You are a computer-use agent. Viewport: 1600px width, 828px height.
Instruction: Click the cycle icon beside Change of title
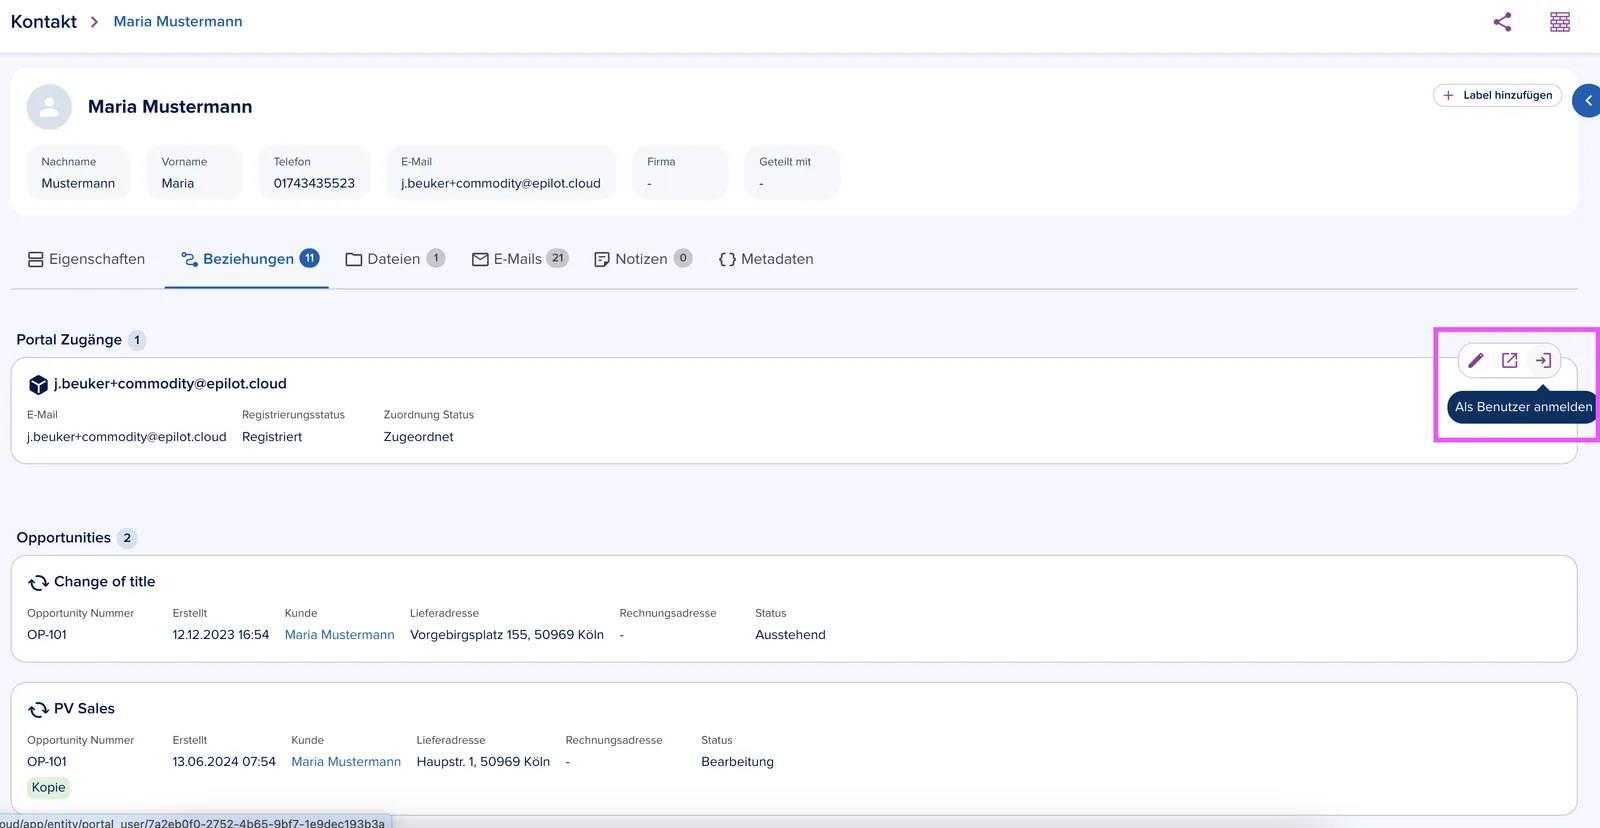[38, 583]
